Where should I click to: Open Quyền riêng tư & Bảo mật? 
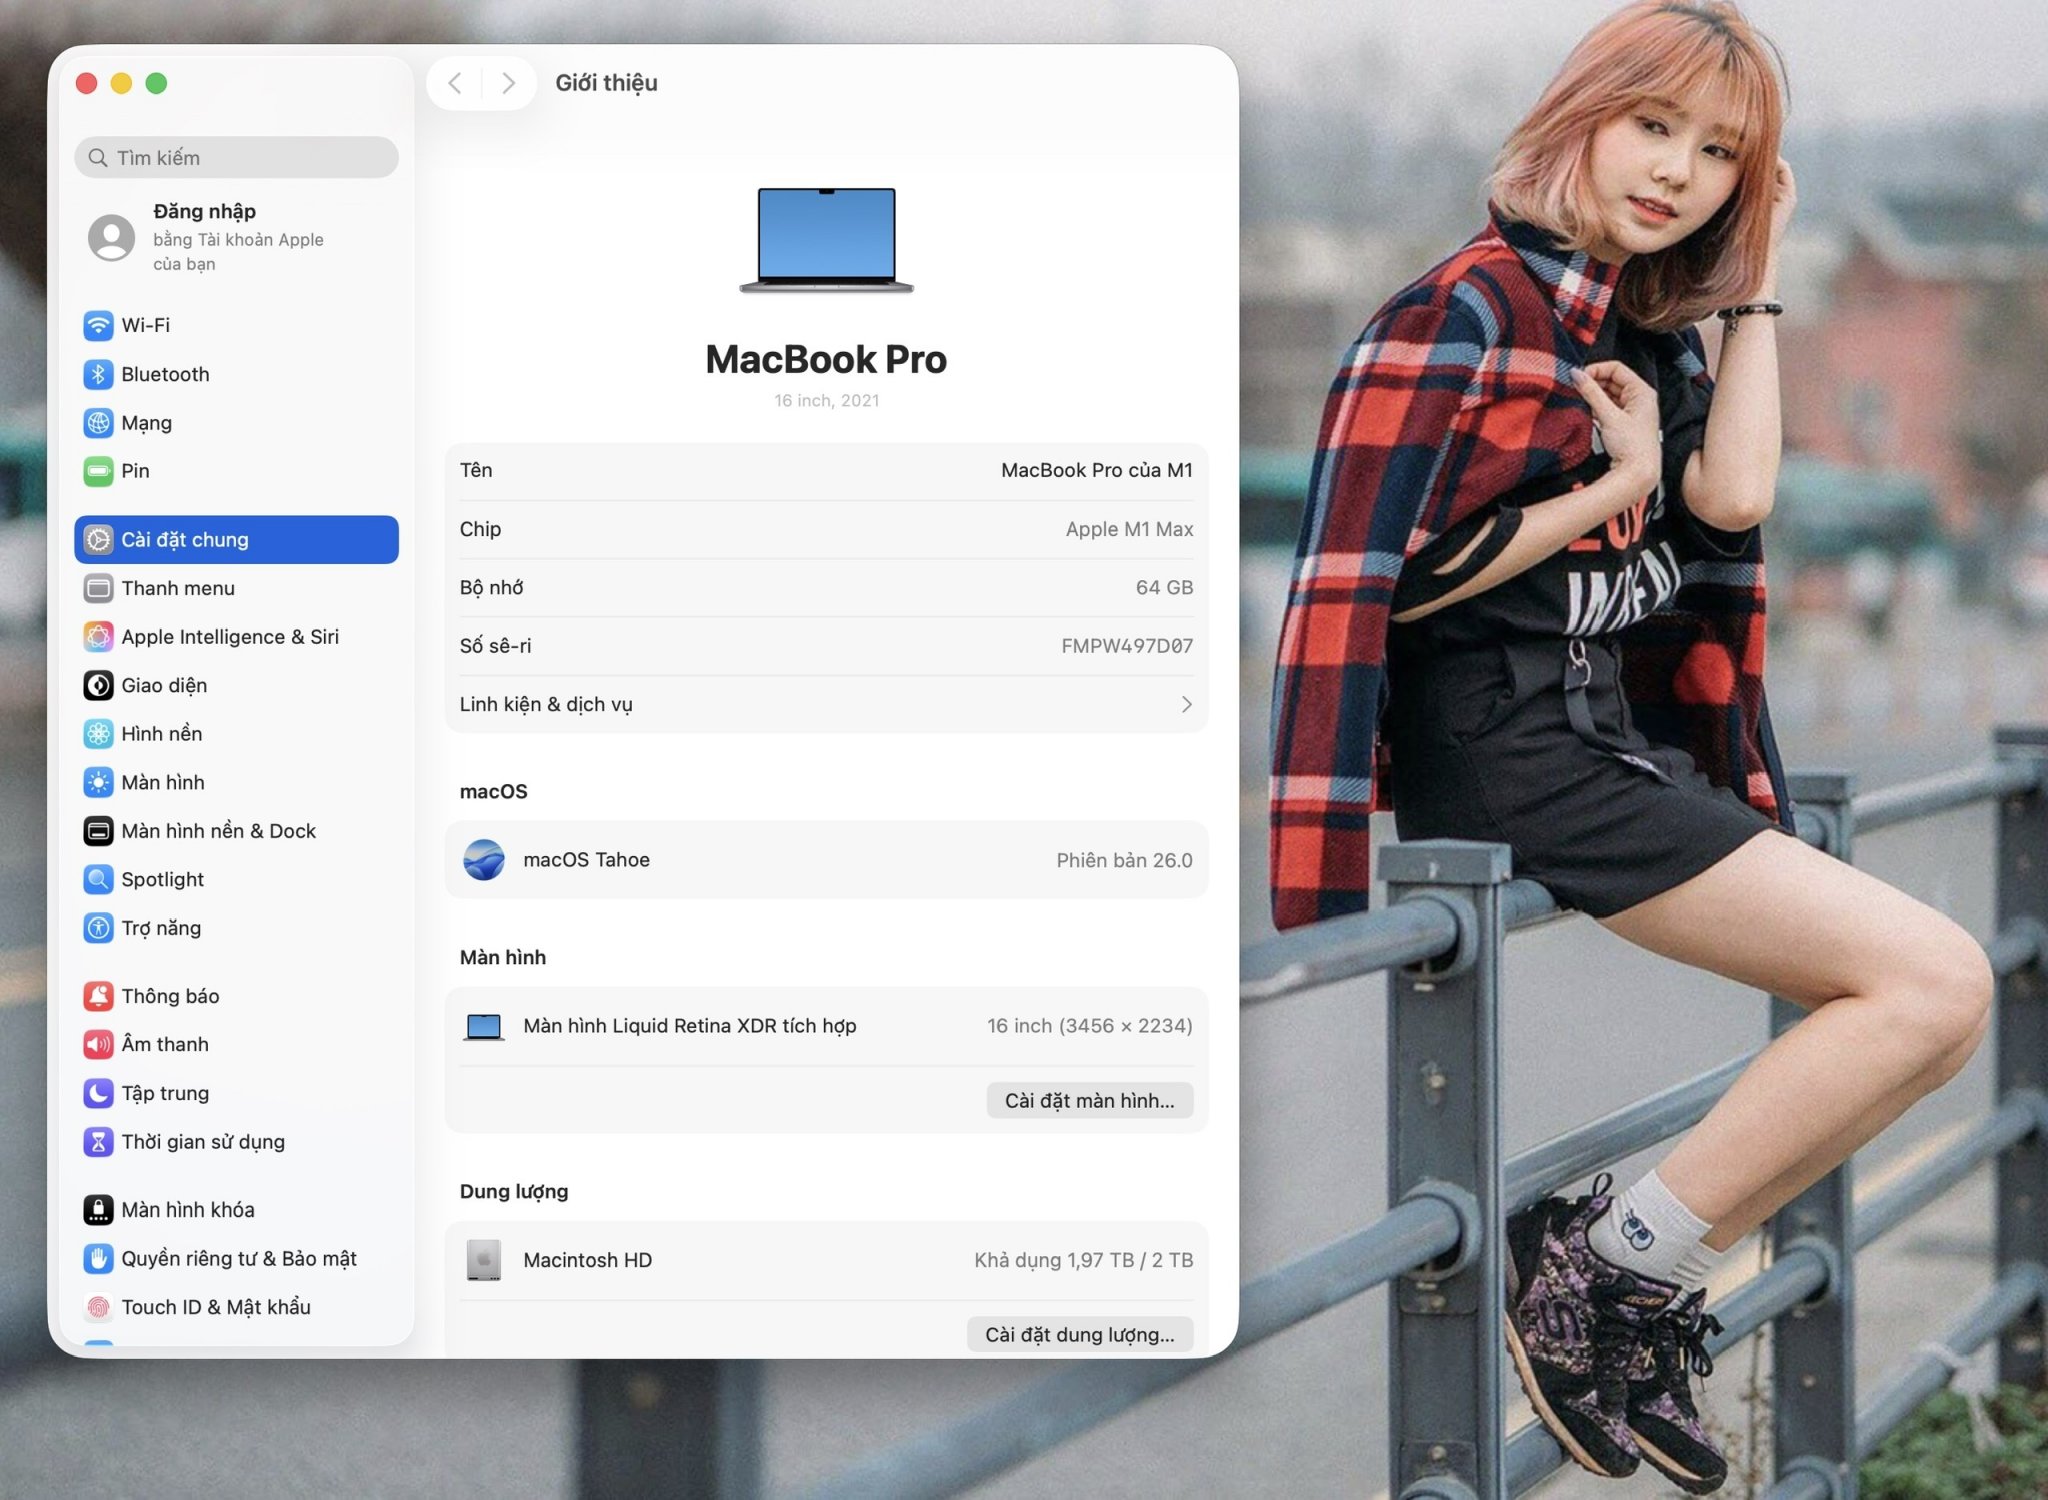pyautogui.click(x=238, y=1259)
